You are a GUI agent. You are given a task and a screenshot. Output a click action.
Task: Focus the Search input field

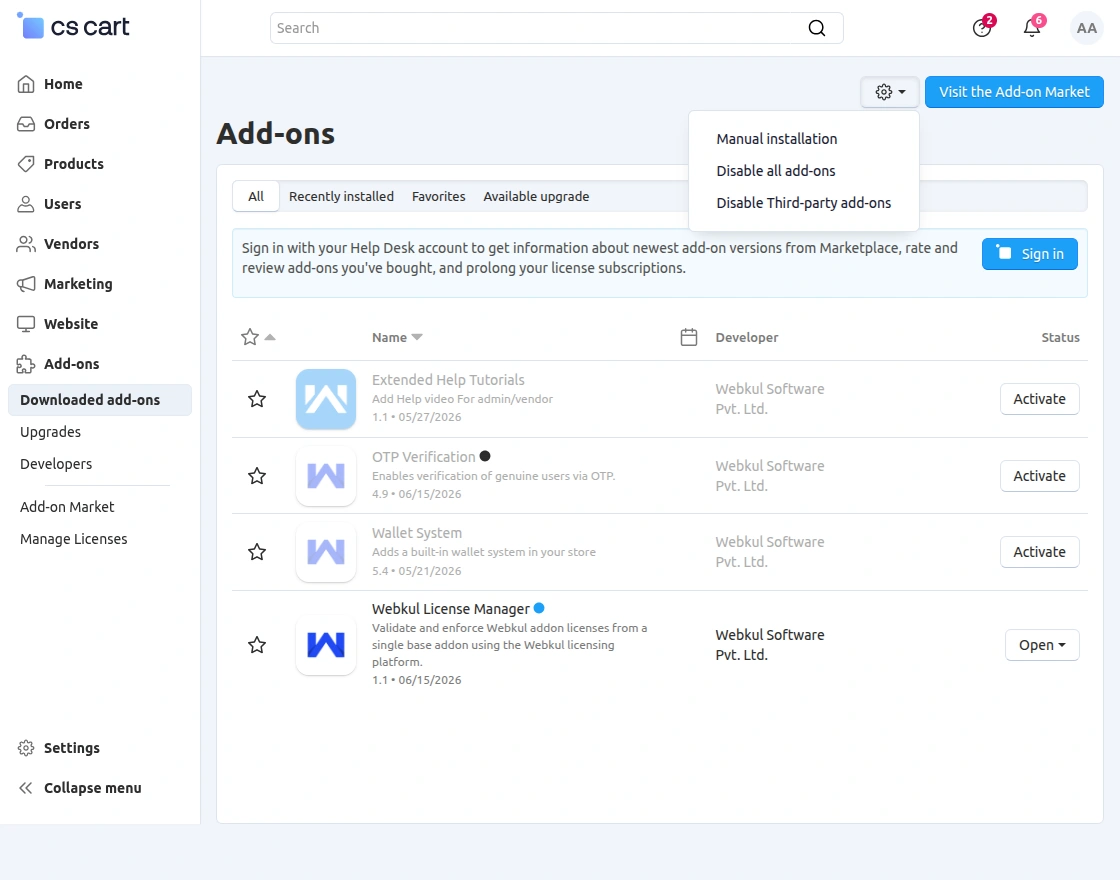tap(536, 28)
